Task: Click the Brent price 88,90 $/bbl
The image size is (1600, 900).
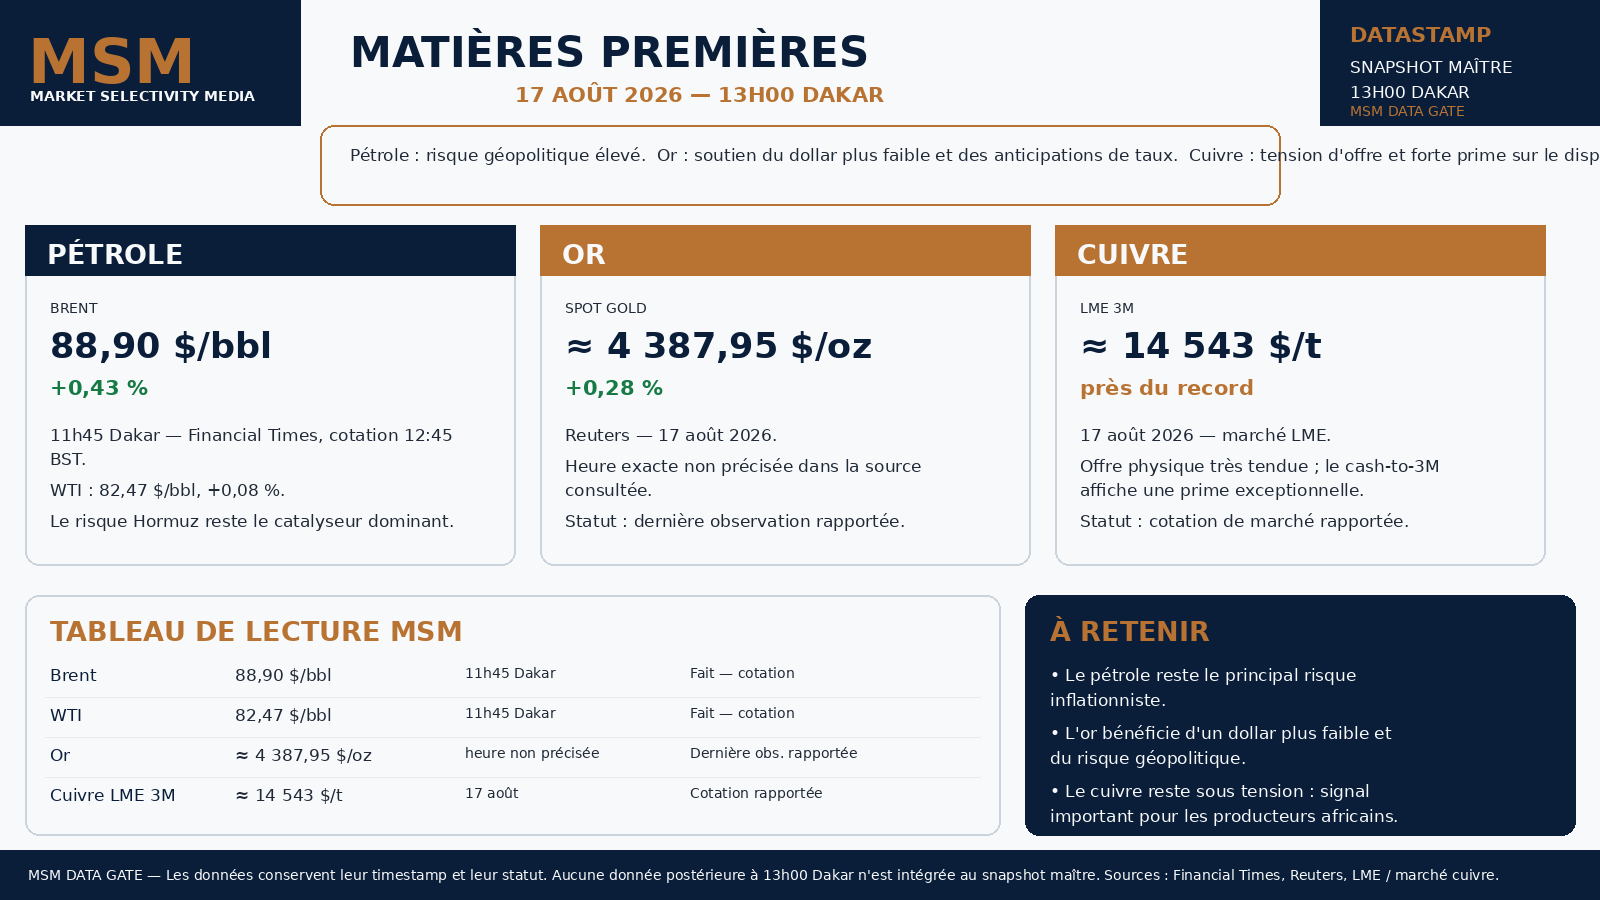Action: point(161,346)
